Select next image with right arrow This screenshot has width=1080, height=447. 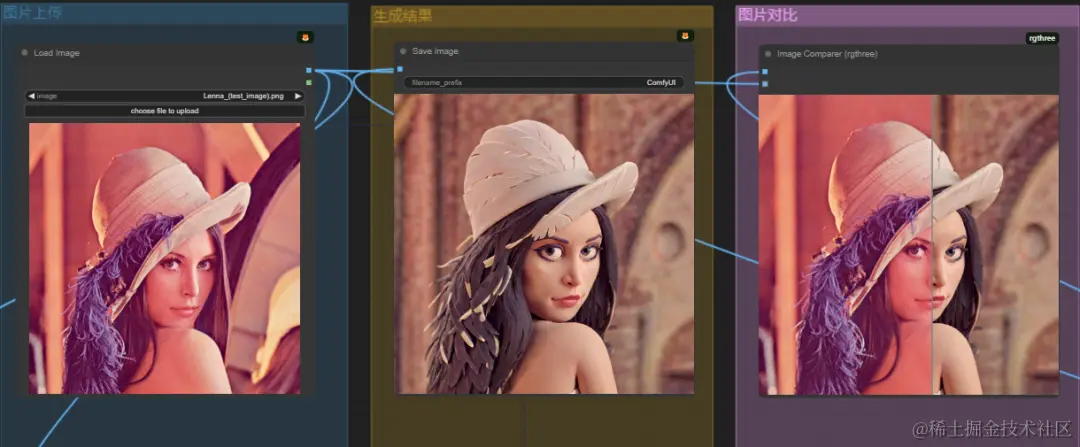(x=298, y=96)
